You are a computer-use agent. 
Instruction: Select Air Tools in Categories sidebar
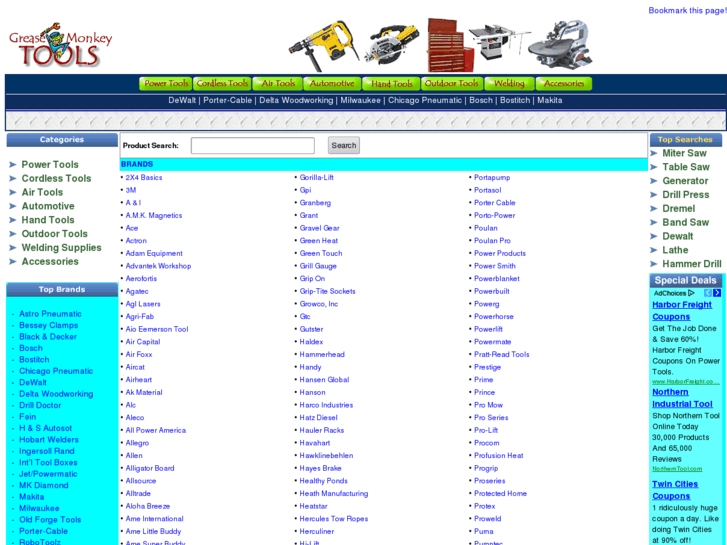tap(42, 192)
